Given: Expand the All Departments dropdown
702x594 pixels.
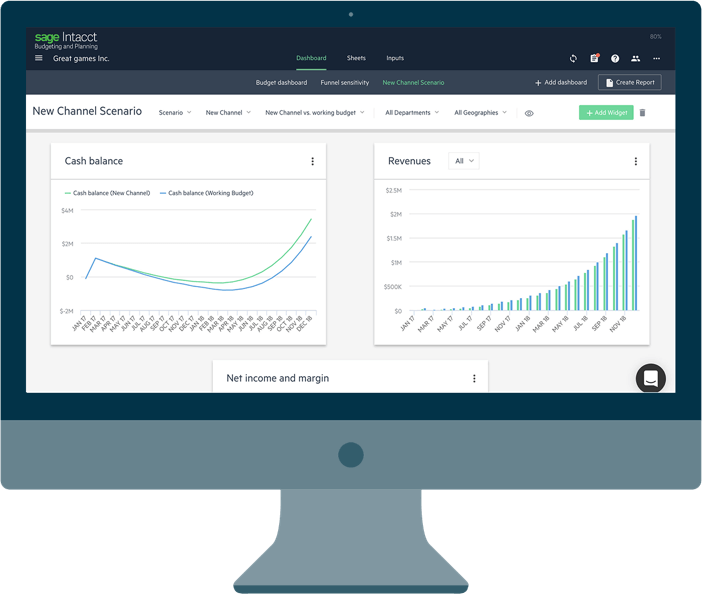Looking at the screenshot, I should point(411,113).
